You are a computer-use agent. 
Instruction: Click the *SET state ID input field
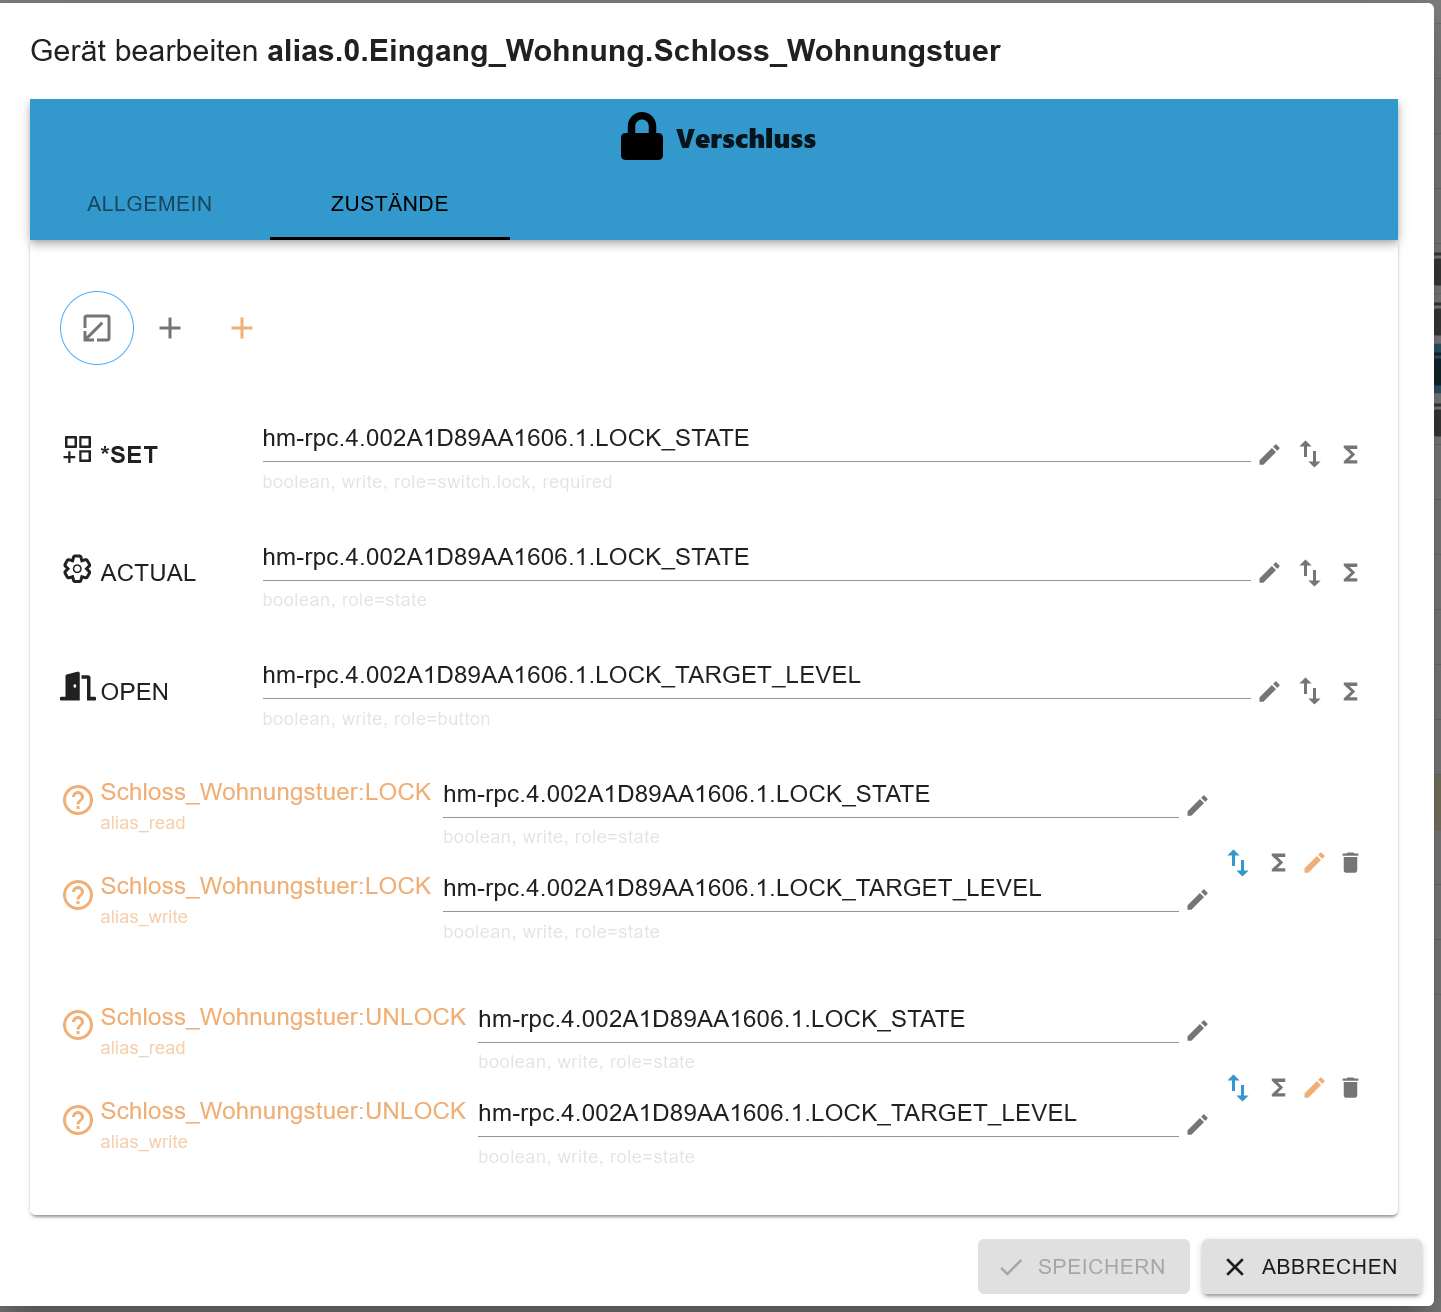756,440
